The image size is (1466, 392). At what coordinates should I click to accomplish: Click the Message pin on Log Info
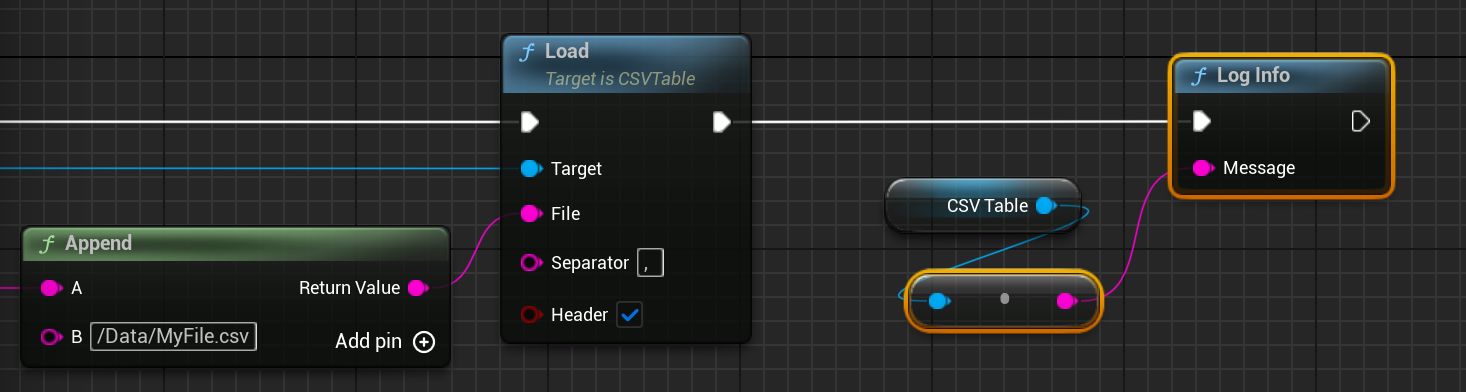pos(1203,167)
